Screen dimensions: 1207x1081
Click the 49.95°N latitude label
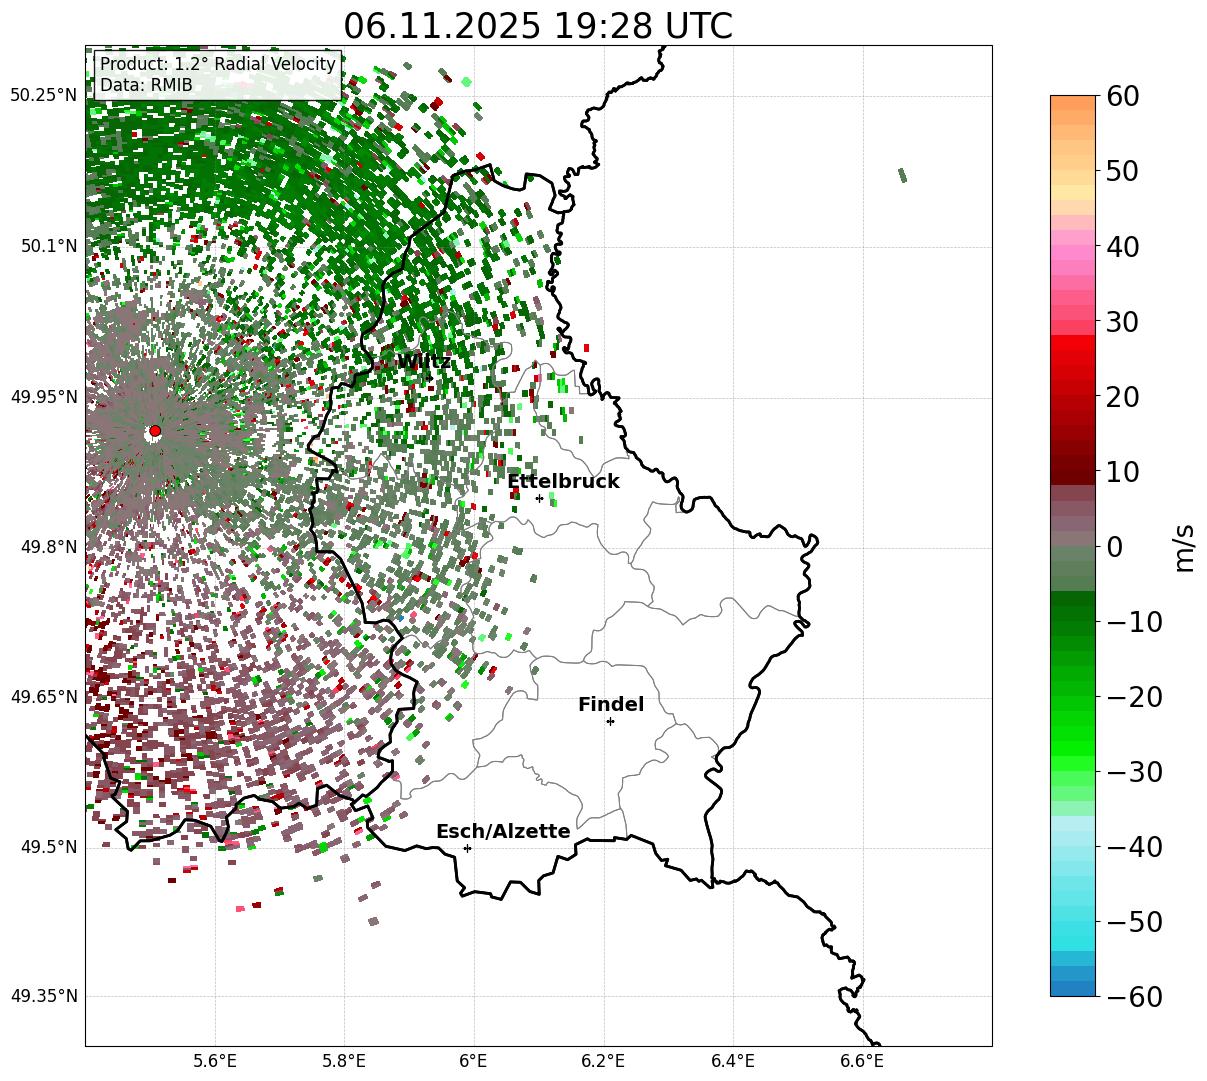43,397
